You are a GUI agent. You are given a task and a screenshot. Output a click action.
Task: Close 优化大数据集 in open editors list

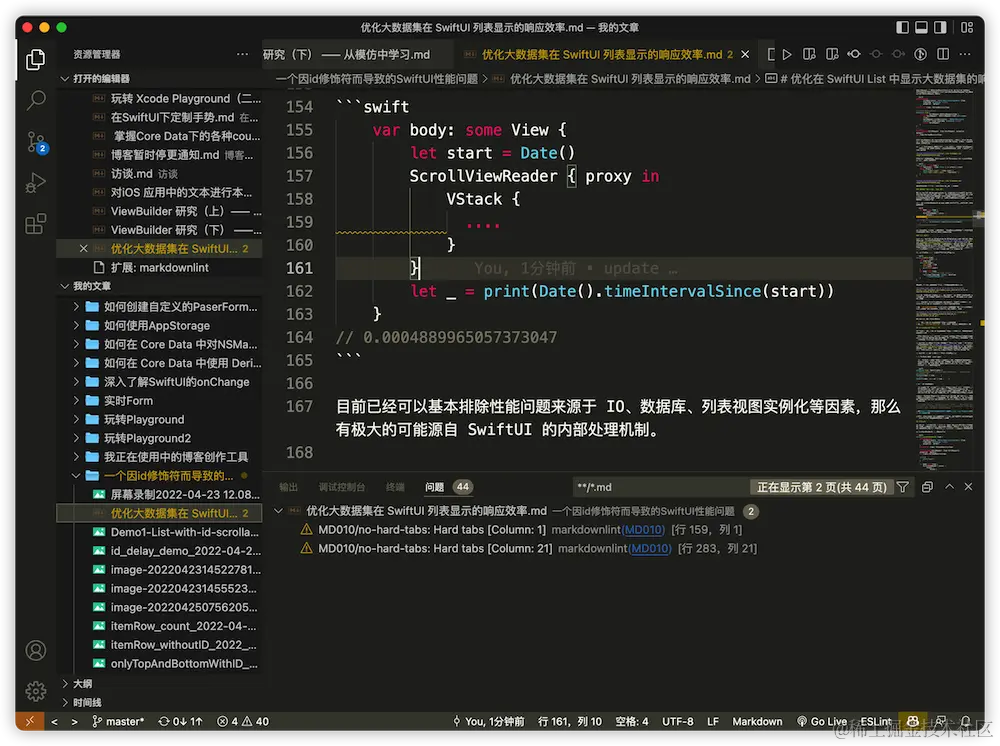84,249
